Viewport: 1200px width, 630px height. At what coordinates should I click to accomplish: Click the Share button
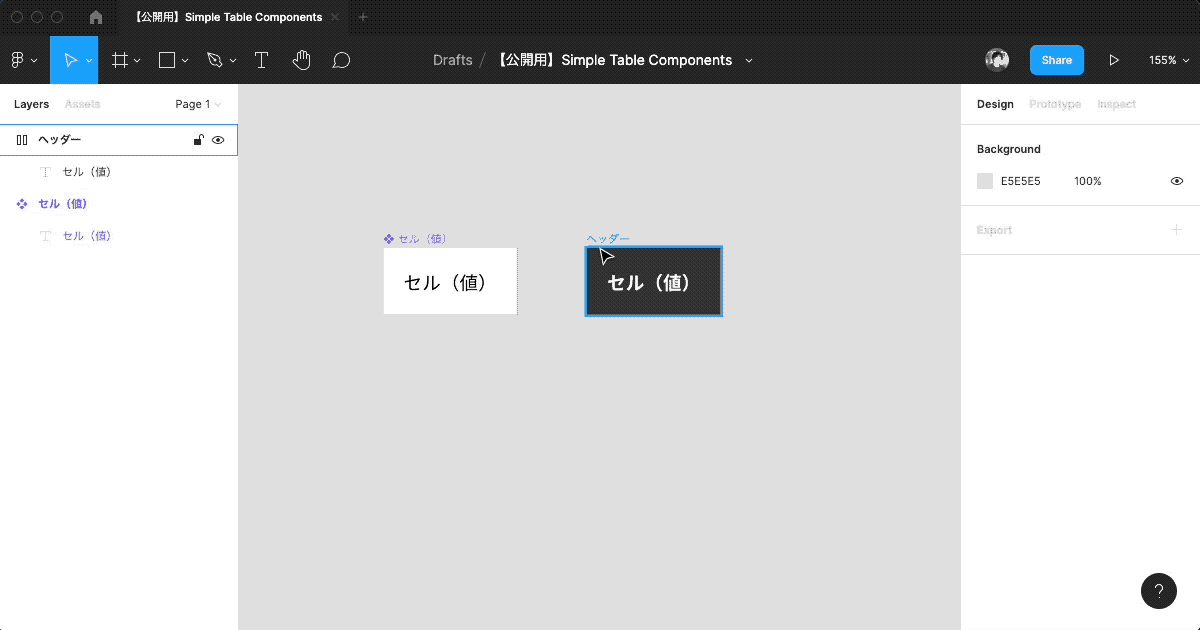point(1056,60)
